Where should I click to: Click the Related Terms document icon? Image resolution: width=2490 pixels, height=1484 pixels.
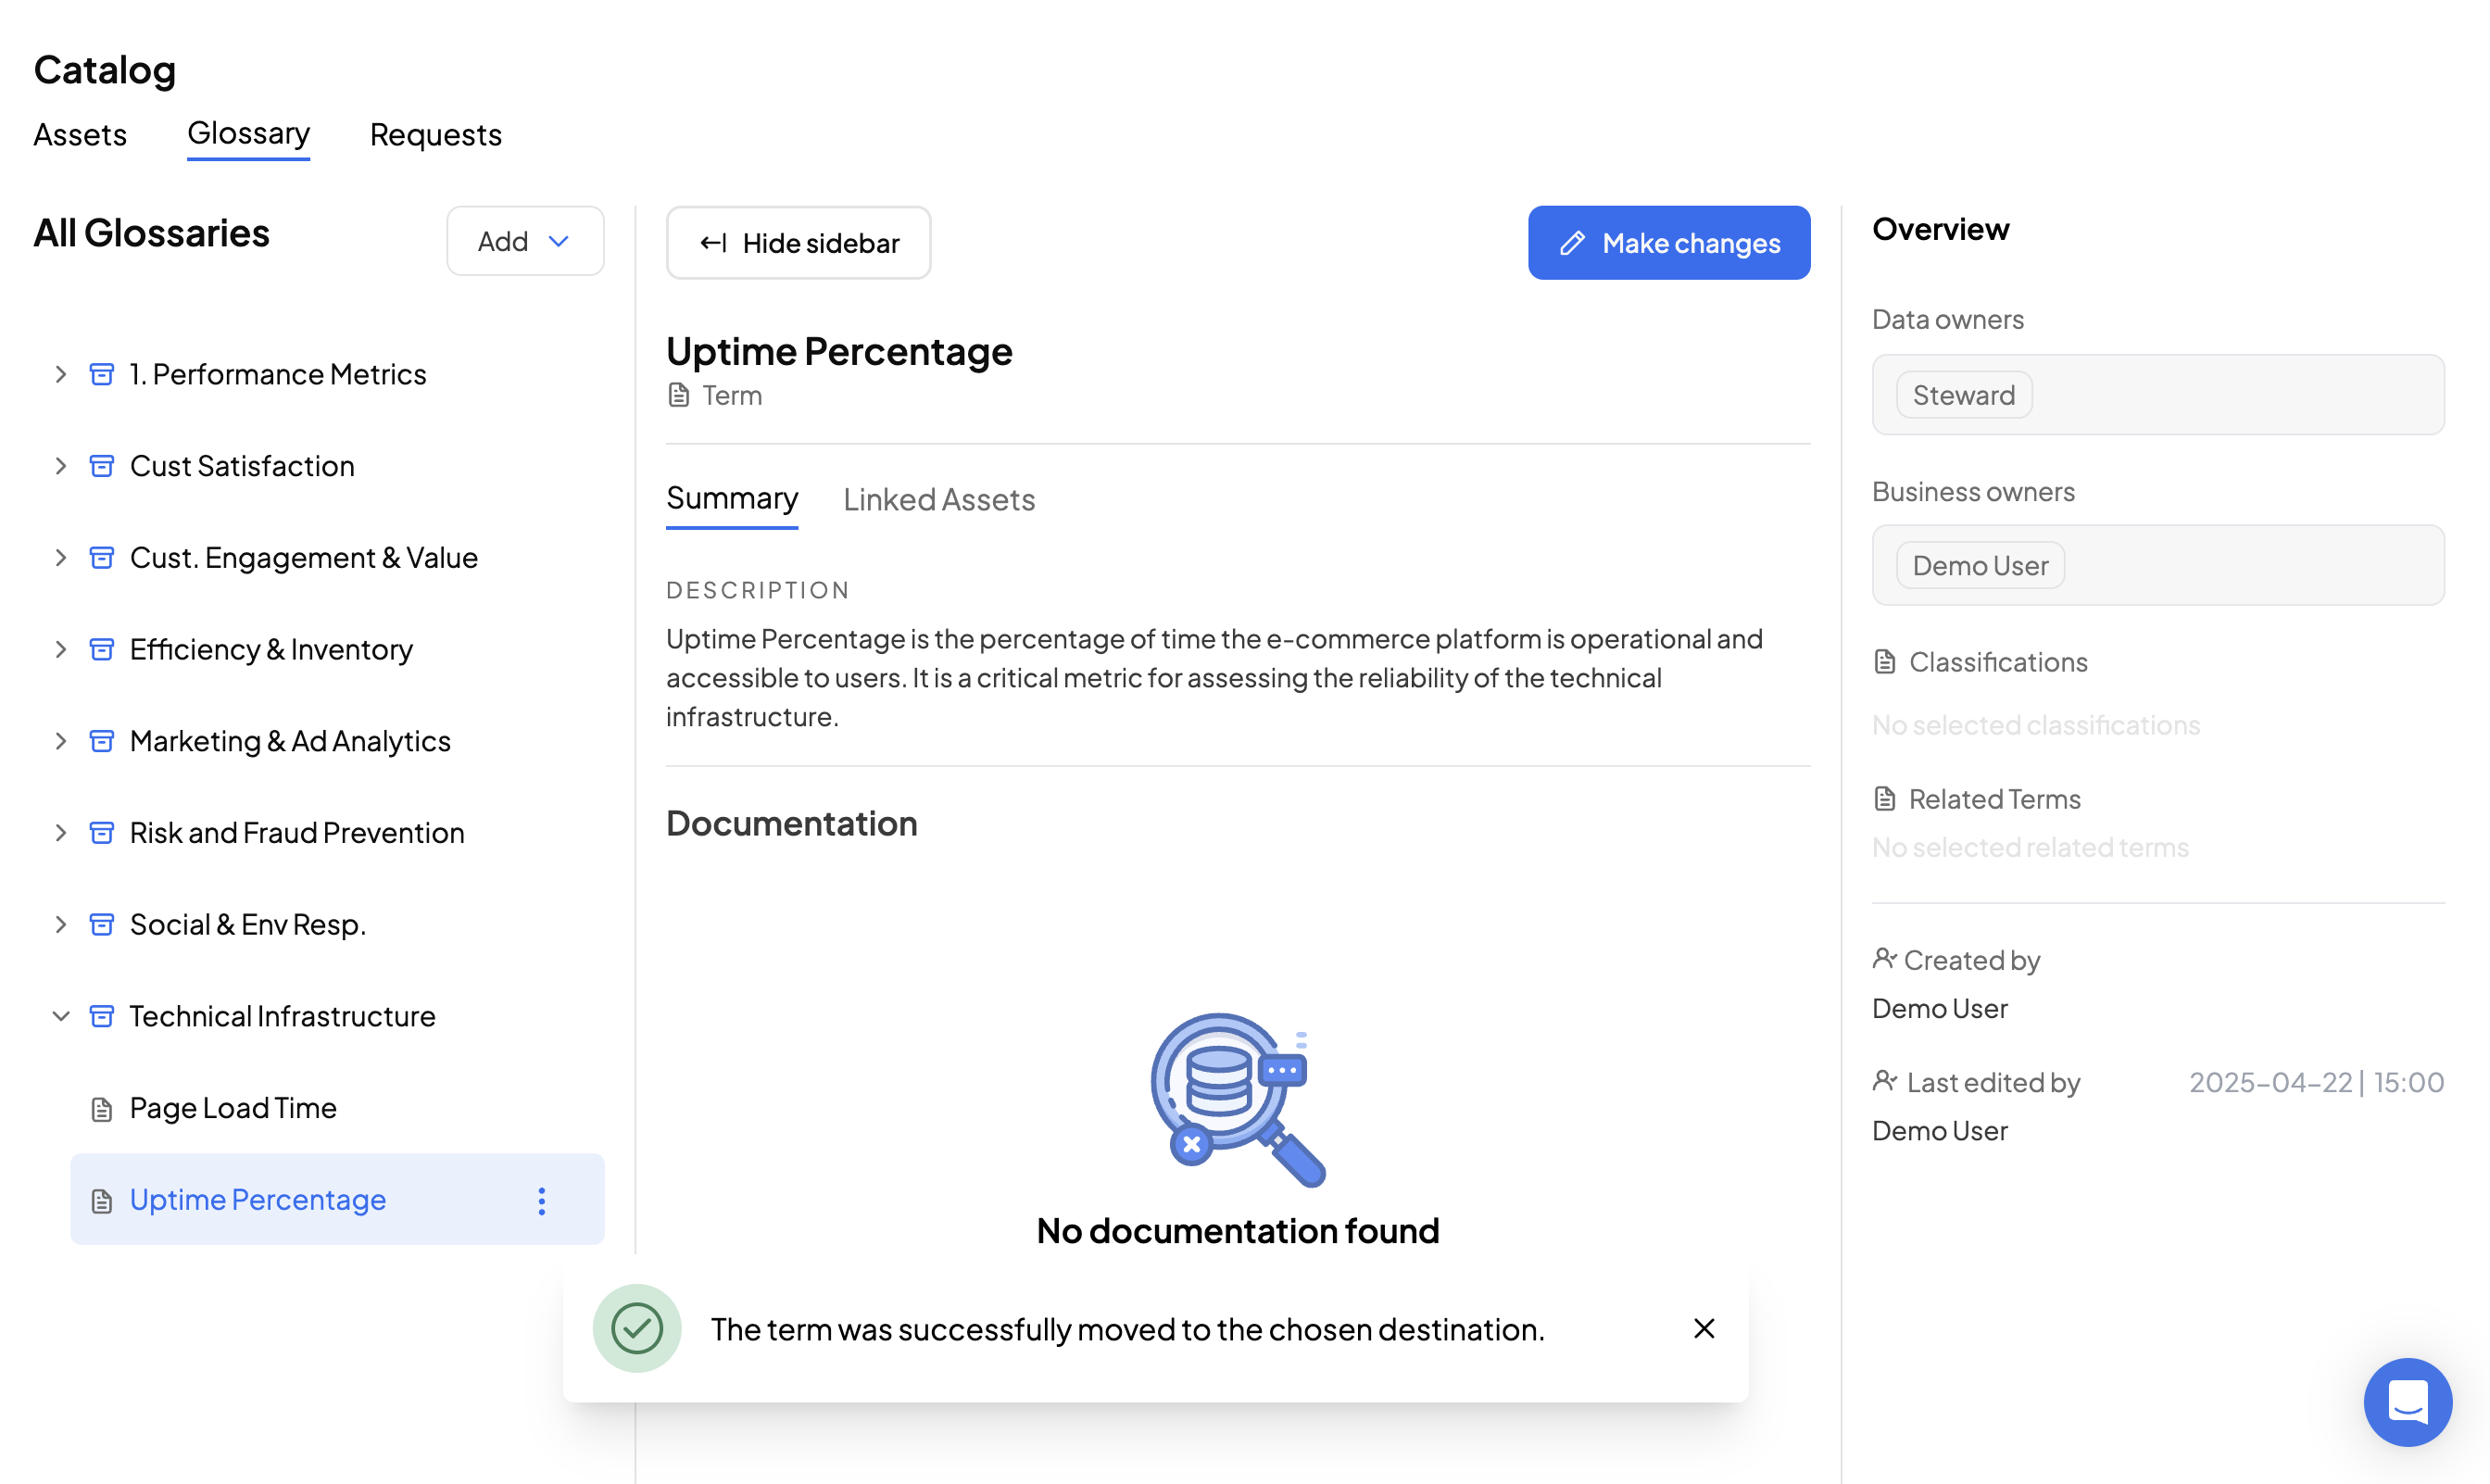(x=1884, y=799)
